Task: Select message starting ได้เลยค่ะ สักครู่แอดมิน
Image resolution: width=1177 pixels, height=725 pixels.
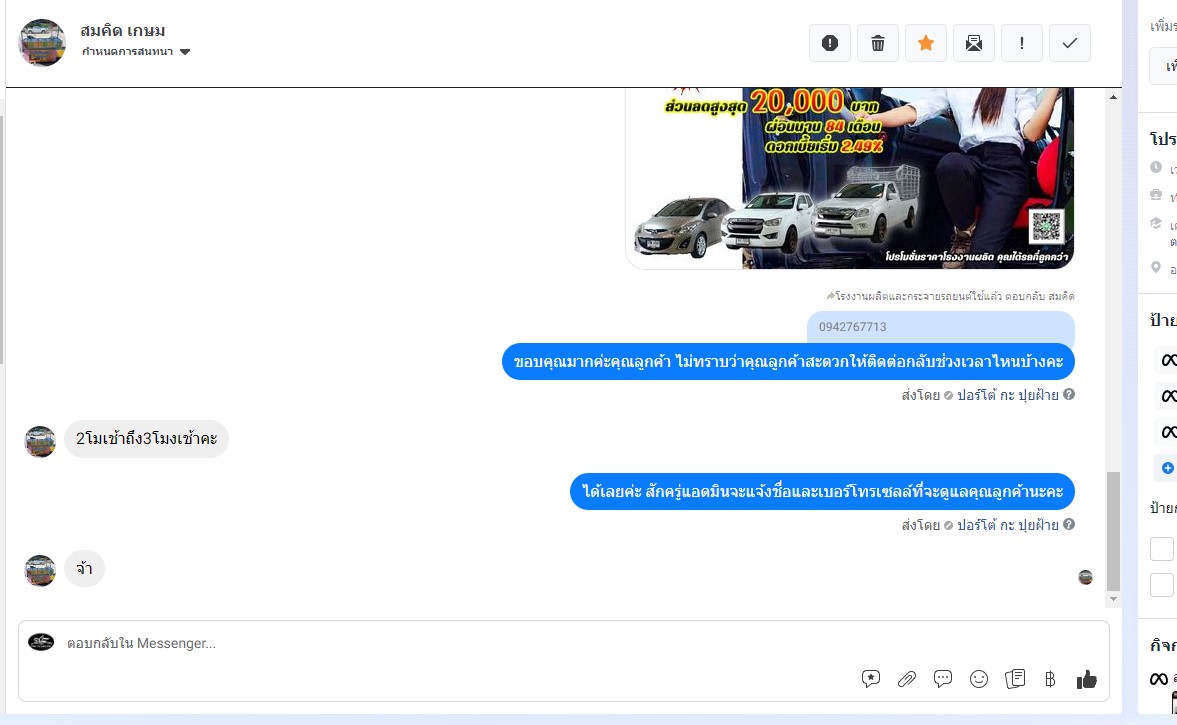Action: pyautogui.click(x=822, y=492)
